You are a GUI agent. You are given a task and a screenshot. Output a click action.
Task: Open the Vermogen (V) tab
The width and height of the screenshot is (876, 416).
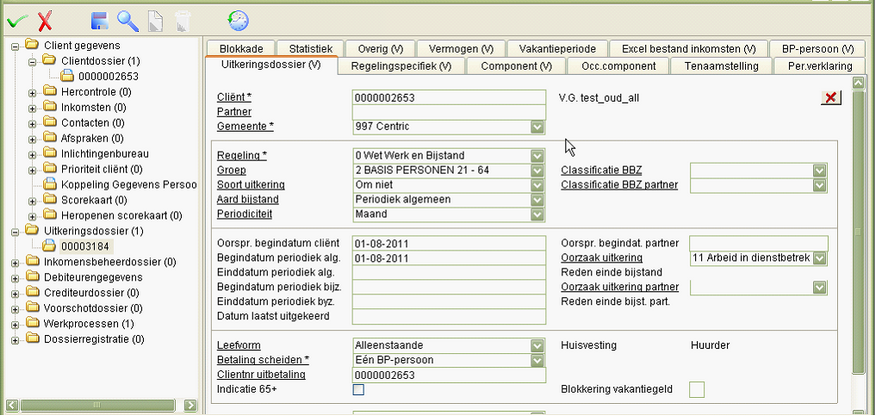pos(461,49)
